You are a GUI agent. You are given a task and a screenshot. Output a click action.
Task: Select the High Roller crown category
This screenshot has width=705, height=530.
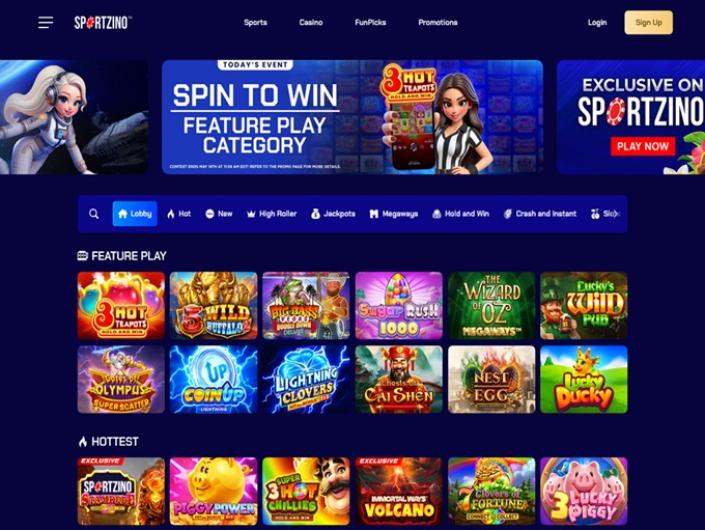tap(272, 214)
